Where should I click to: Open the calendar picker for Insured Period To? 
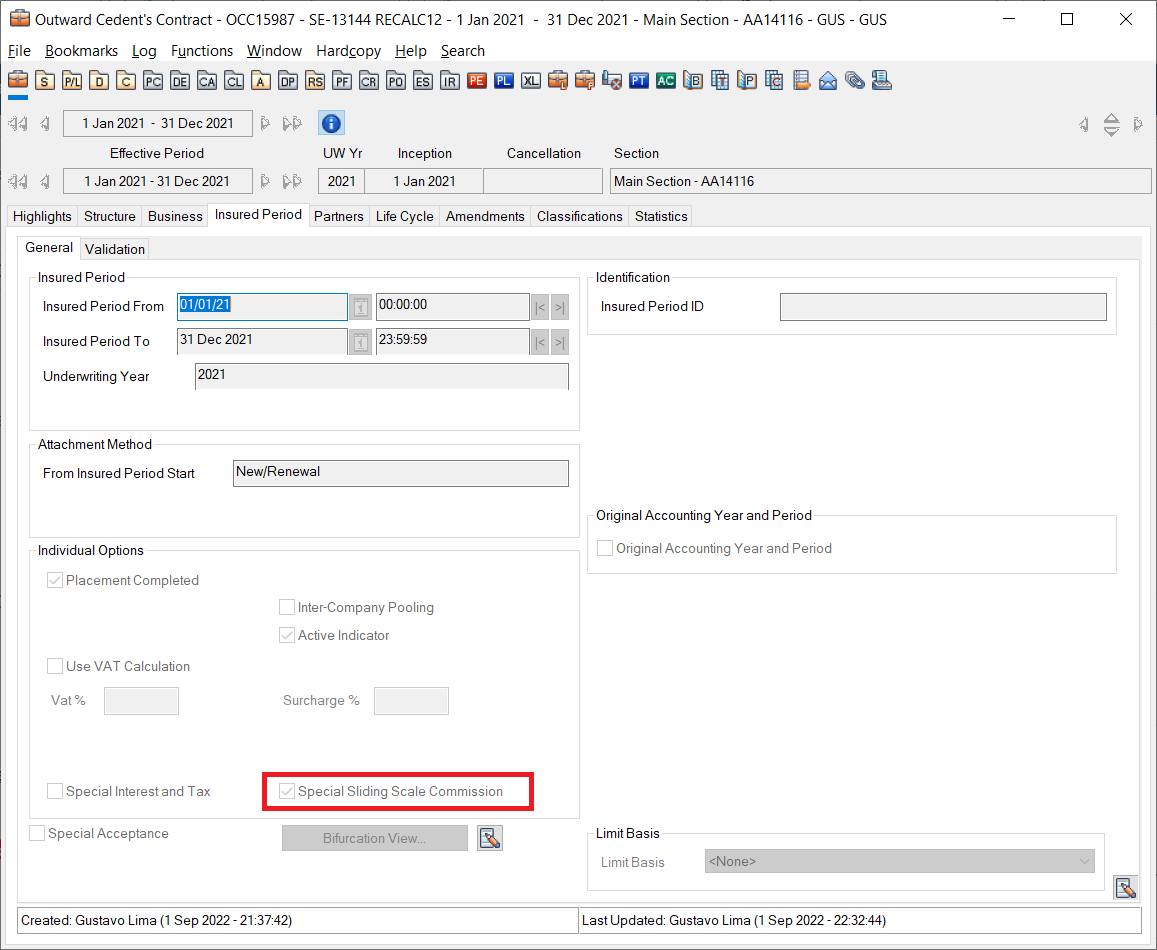[361, 342]
